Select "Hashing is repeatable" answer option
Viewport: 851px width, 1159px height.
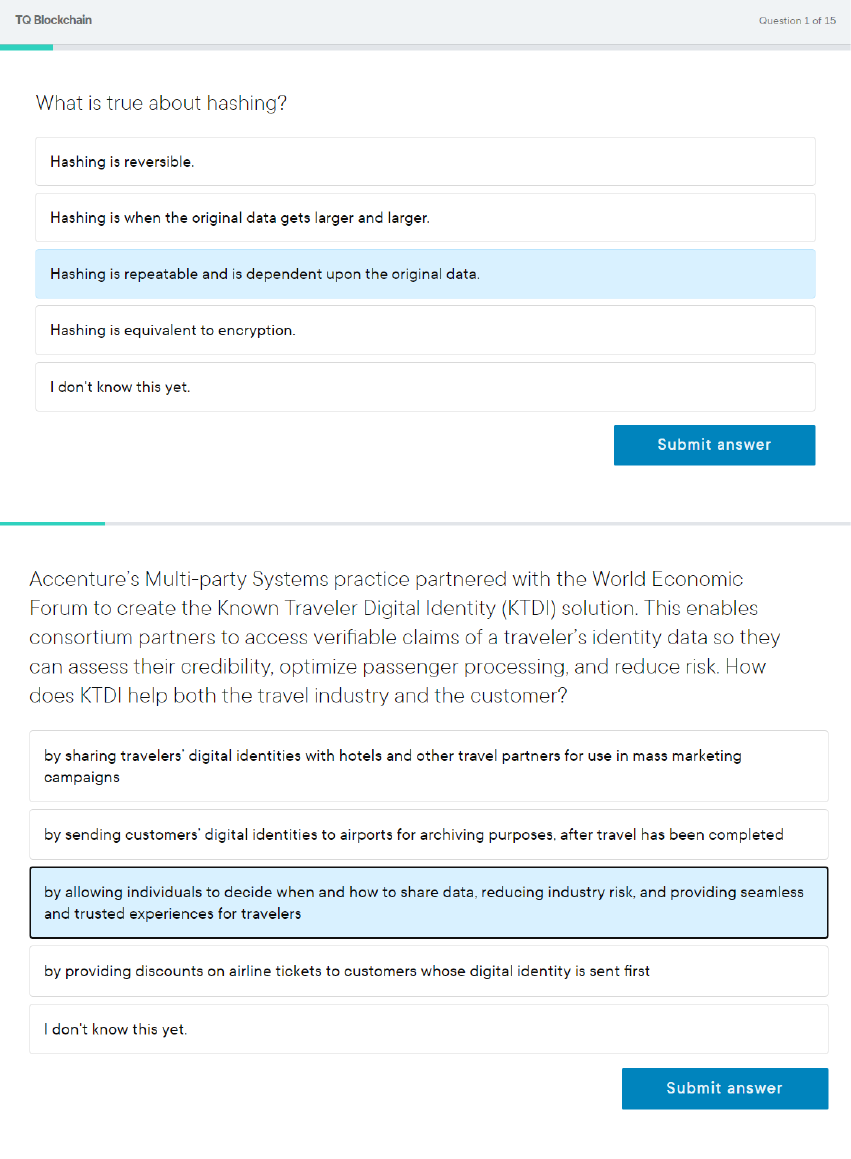pos(425,274)
